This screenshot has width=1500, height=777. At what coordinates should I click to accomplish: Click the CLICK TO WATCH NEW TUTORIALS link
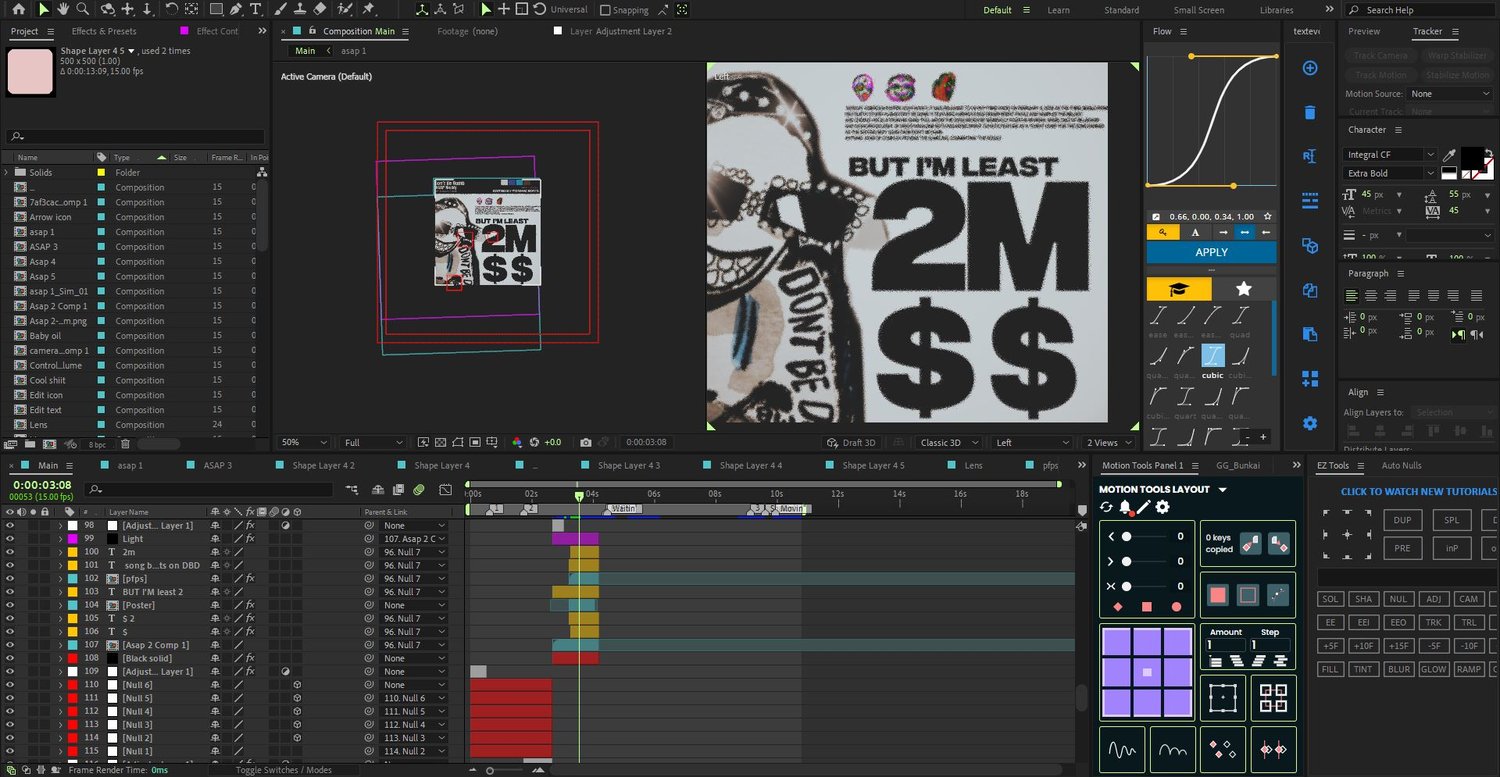click(1419, 491)
